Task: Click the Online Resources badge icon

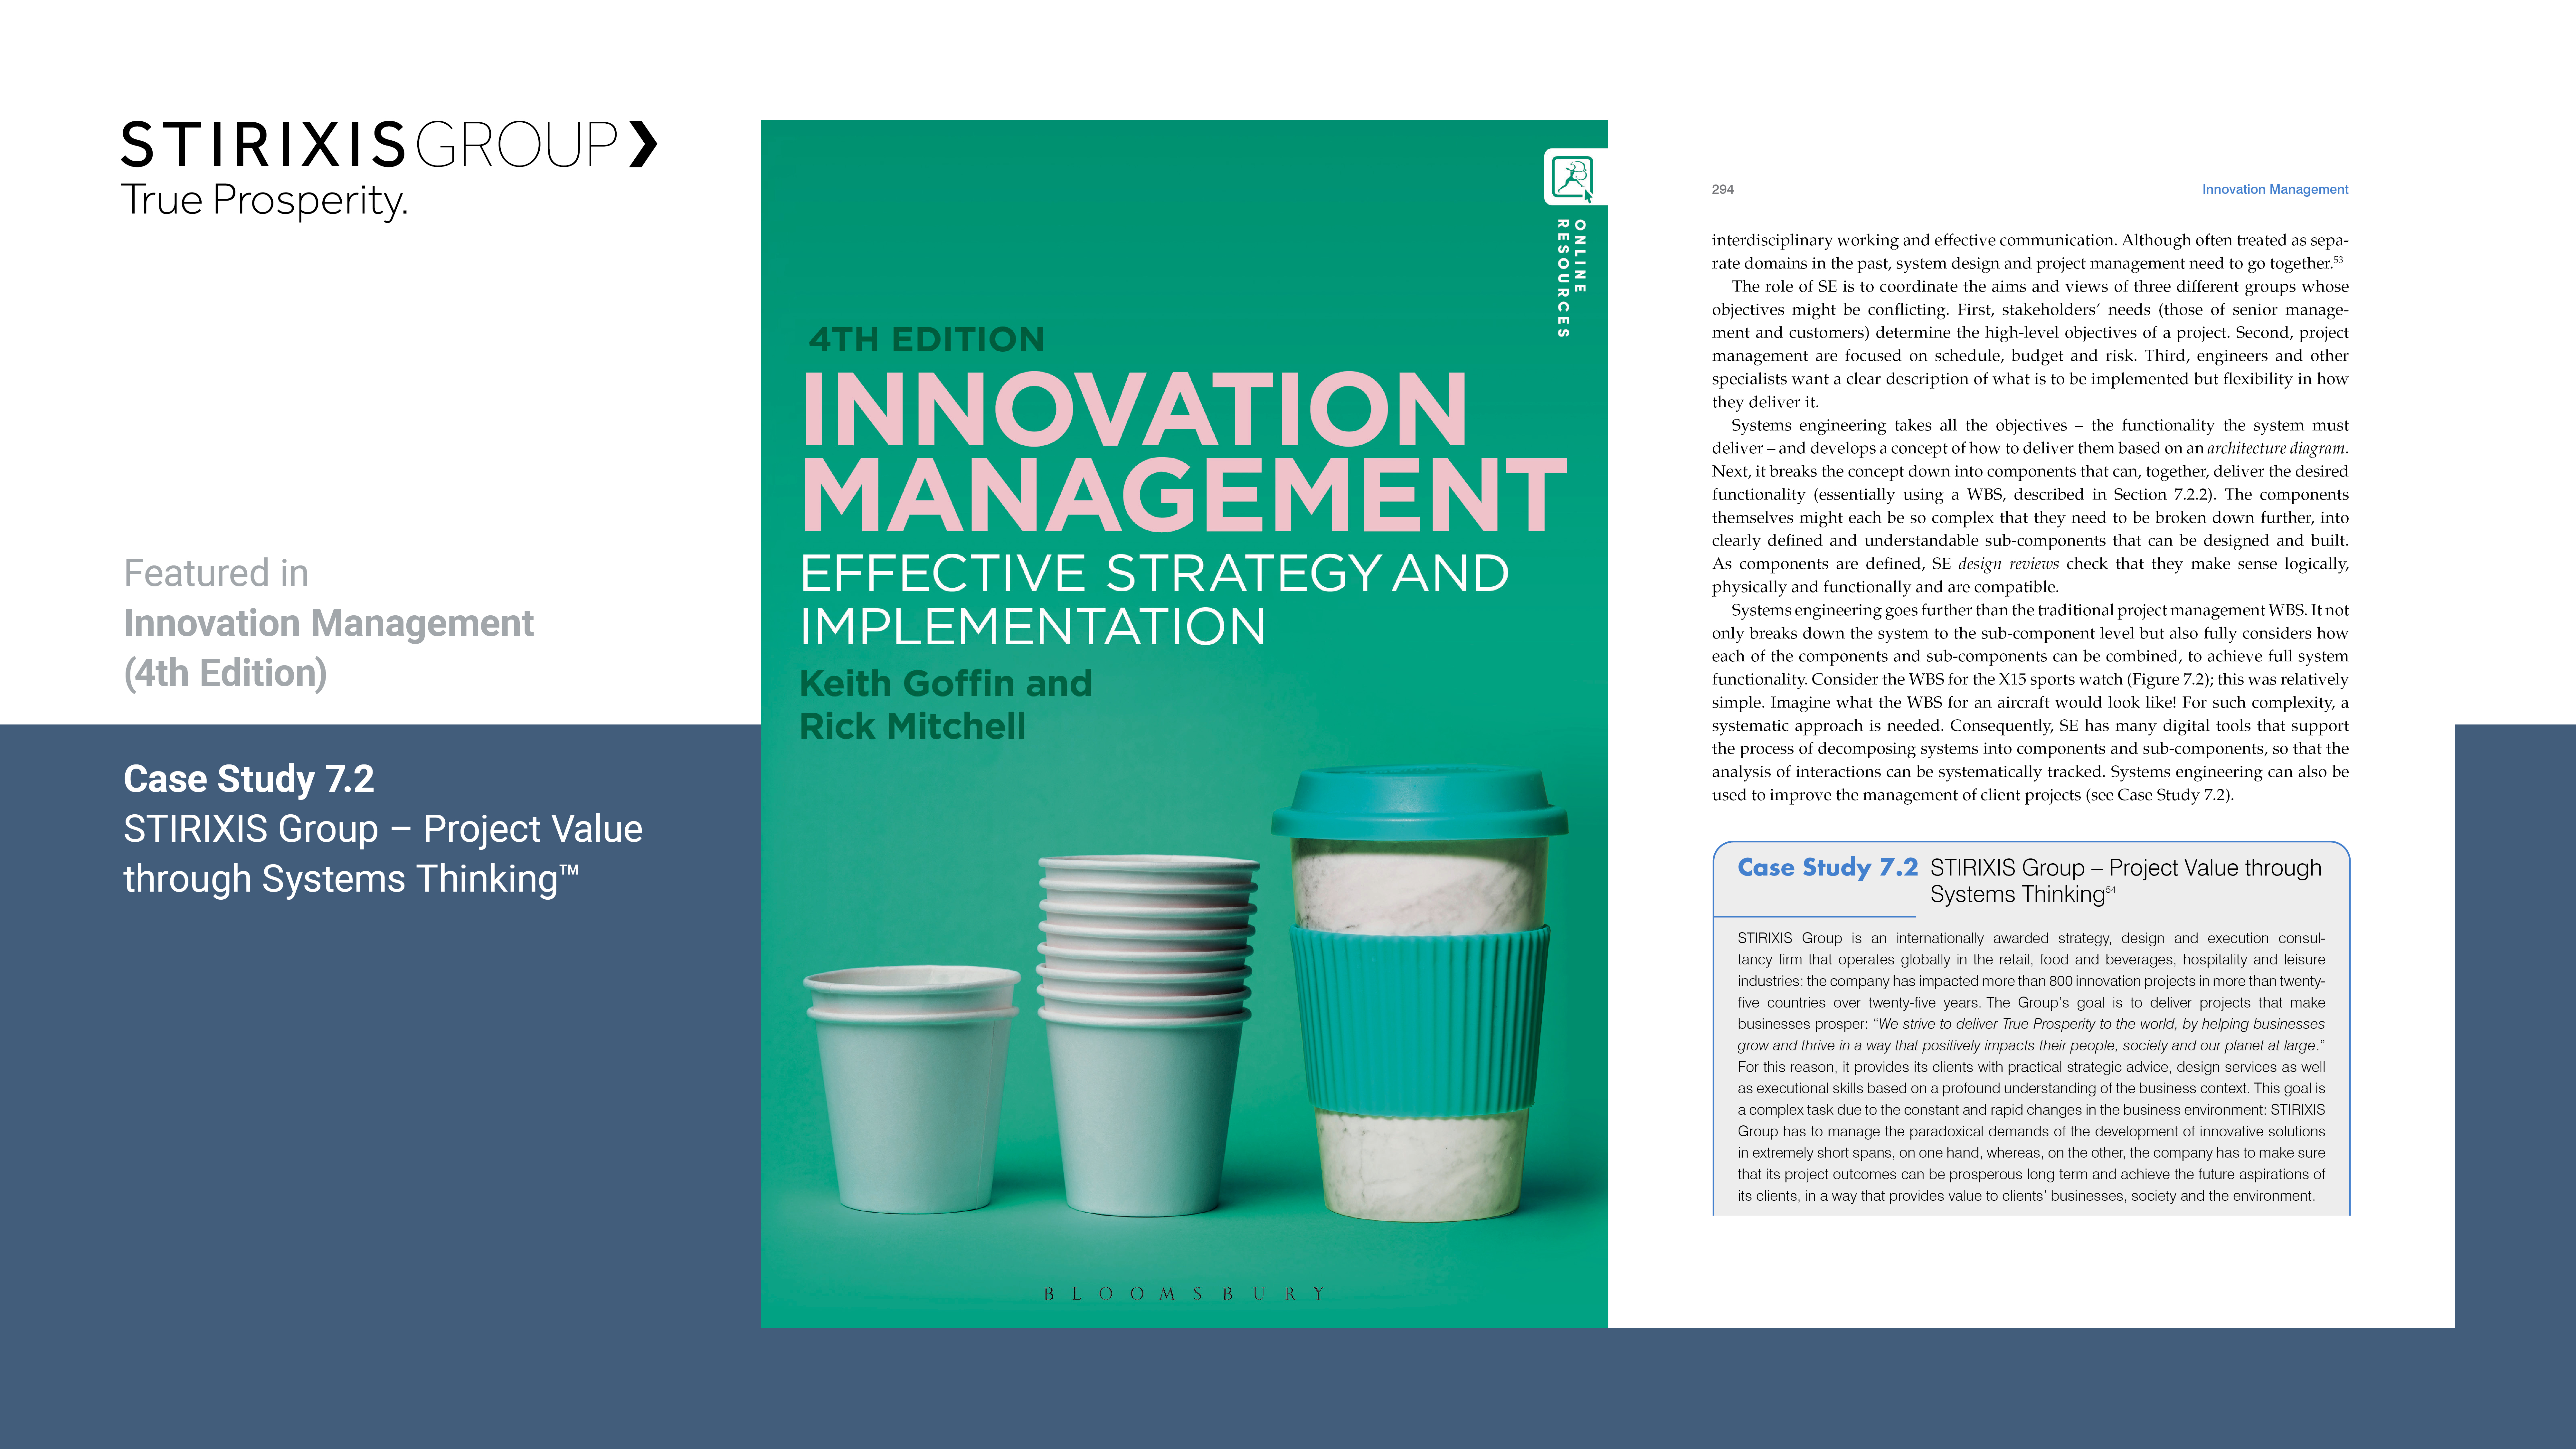Action: pos(1572,178)
